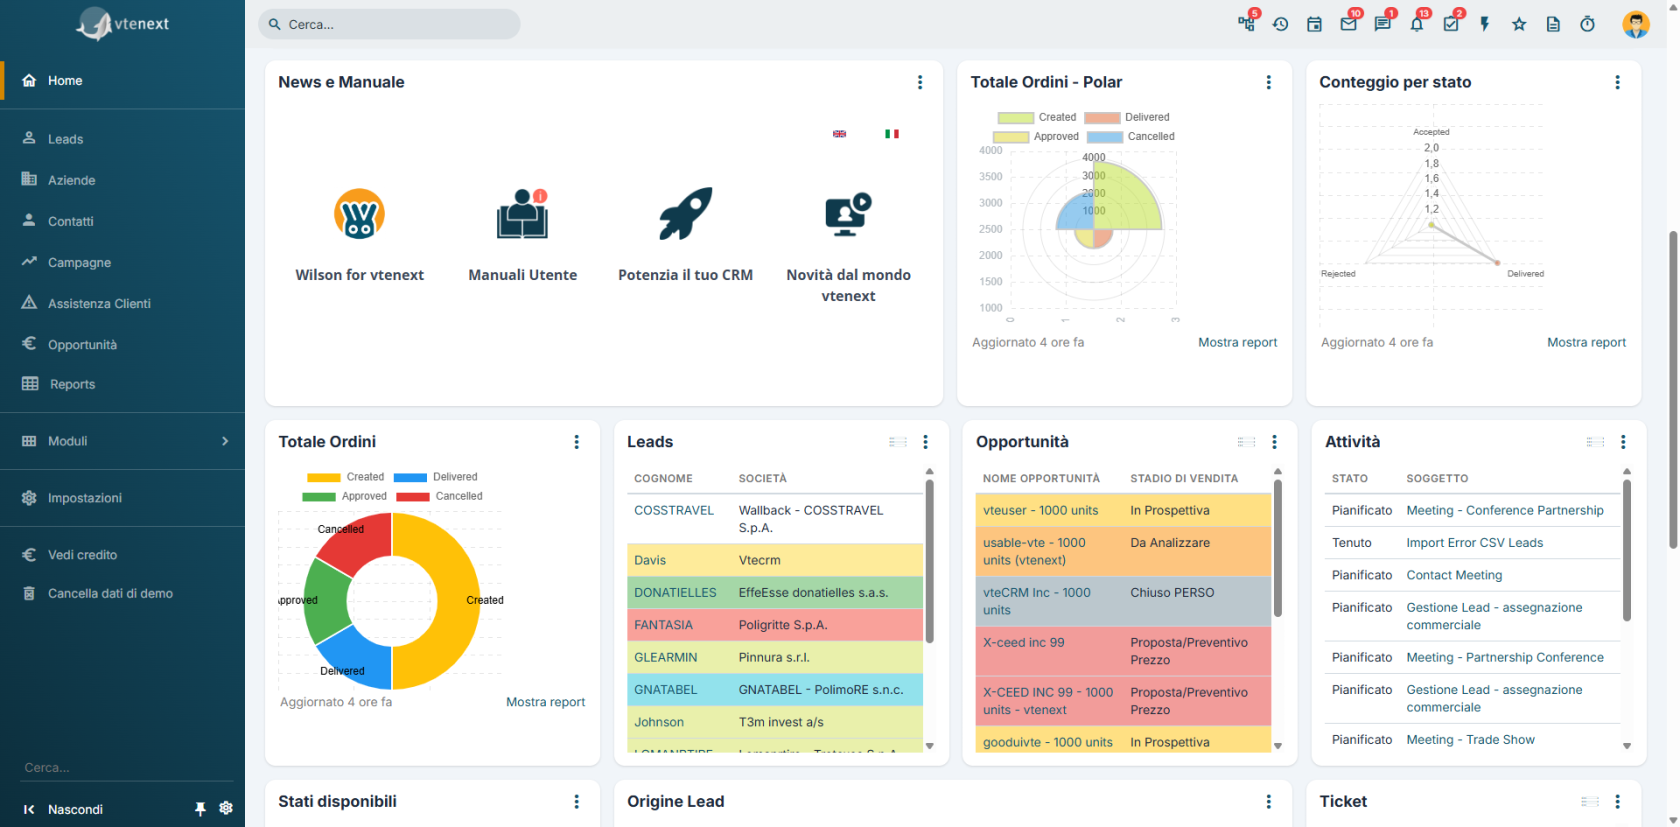Toggle Cancelled series in the Polar chart legend
Viewport: 1680px width, 827px height.
tap(1131, 137)
